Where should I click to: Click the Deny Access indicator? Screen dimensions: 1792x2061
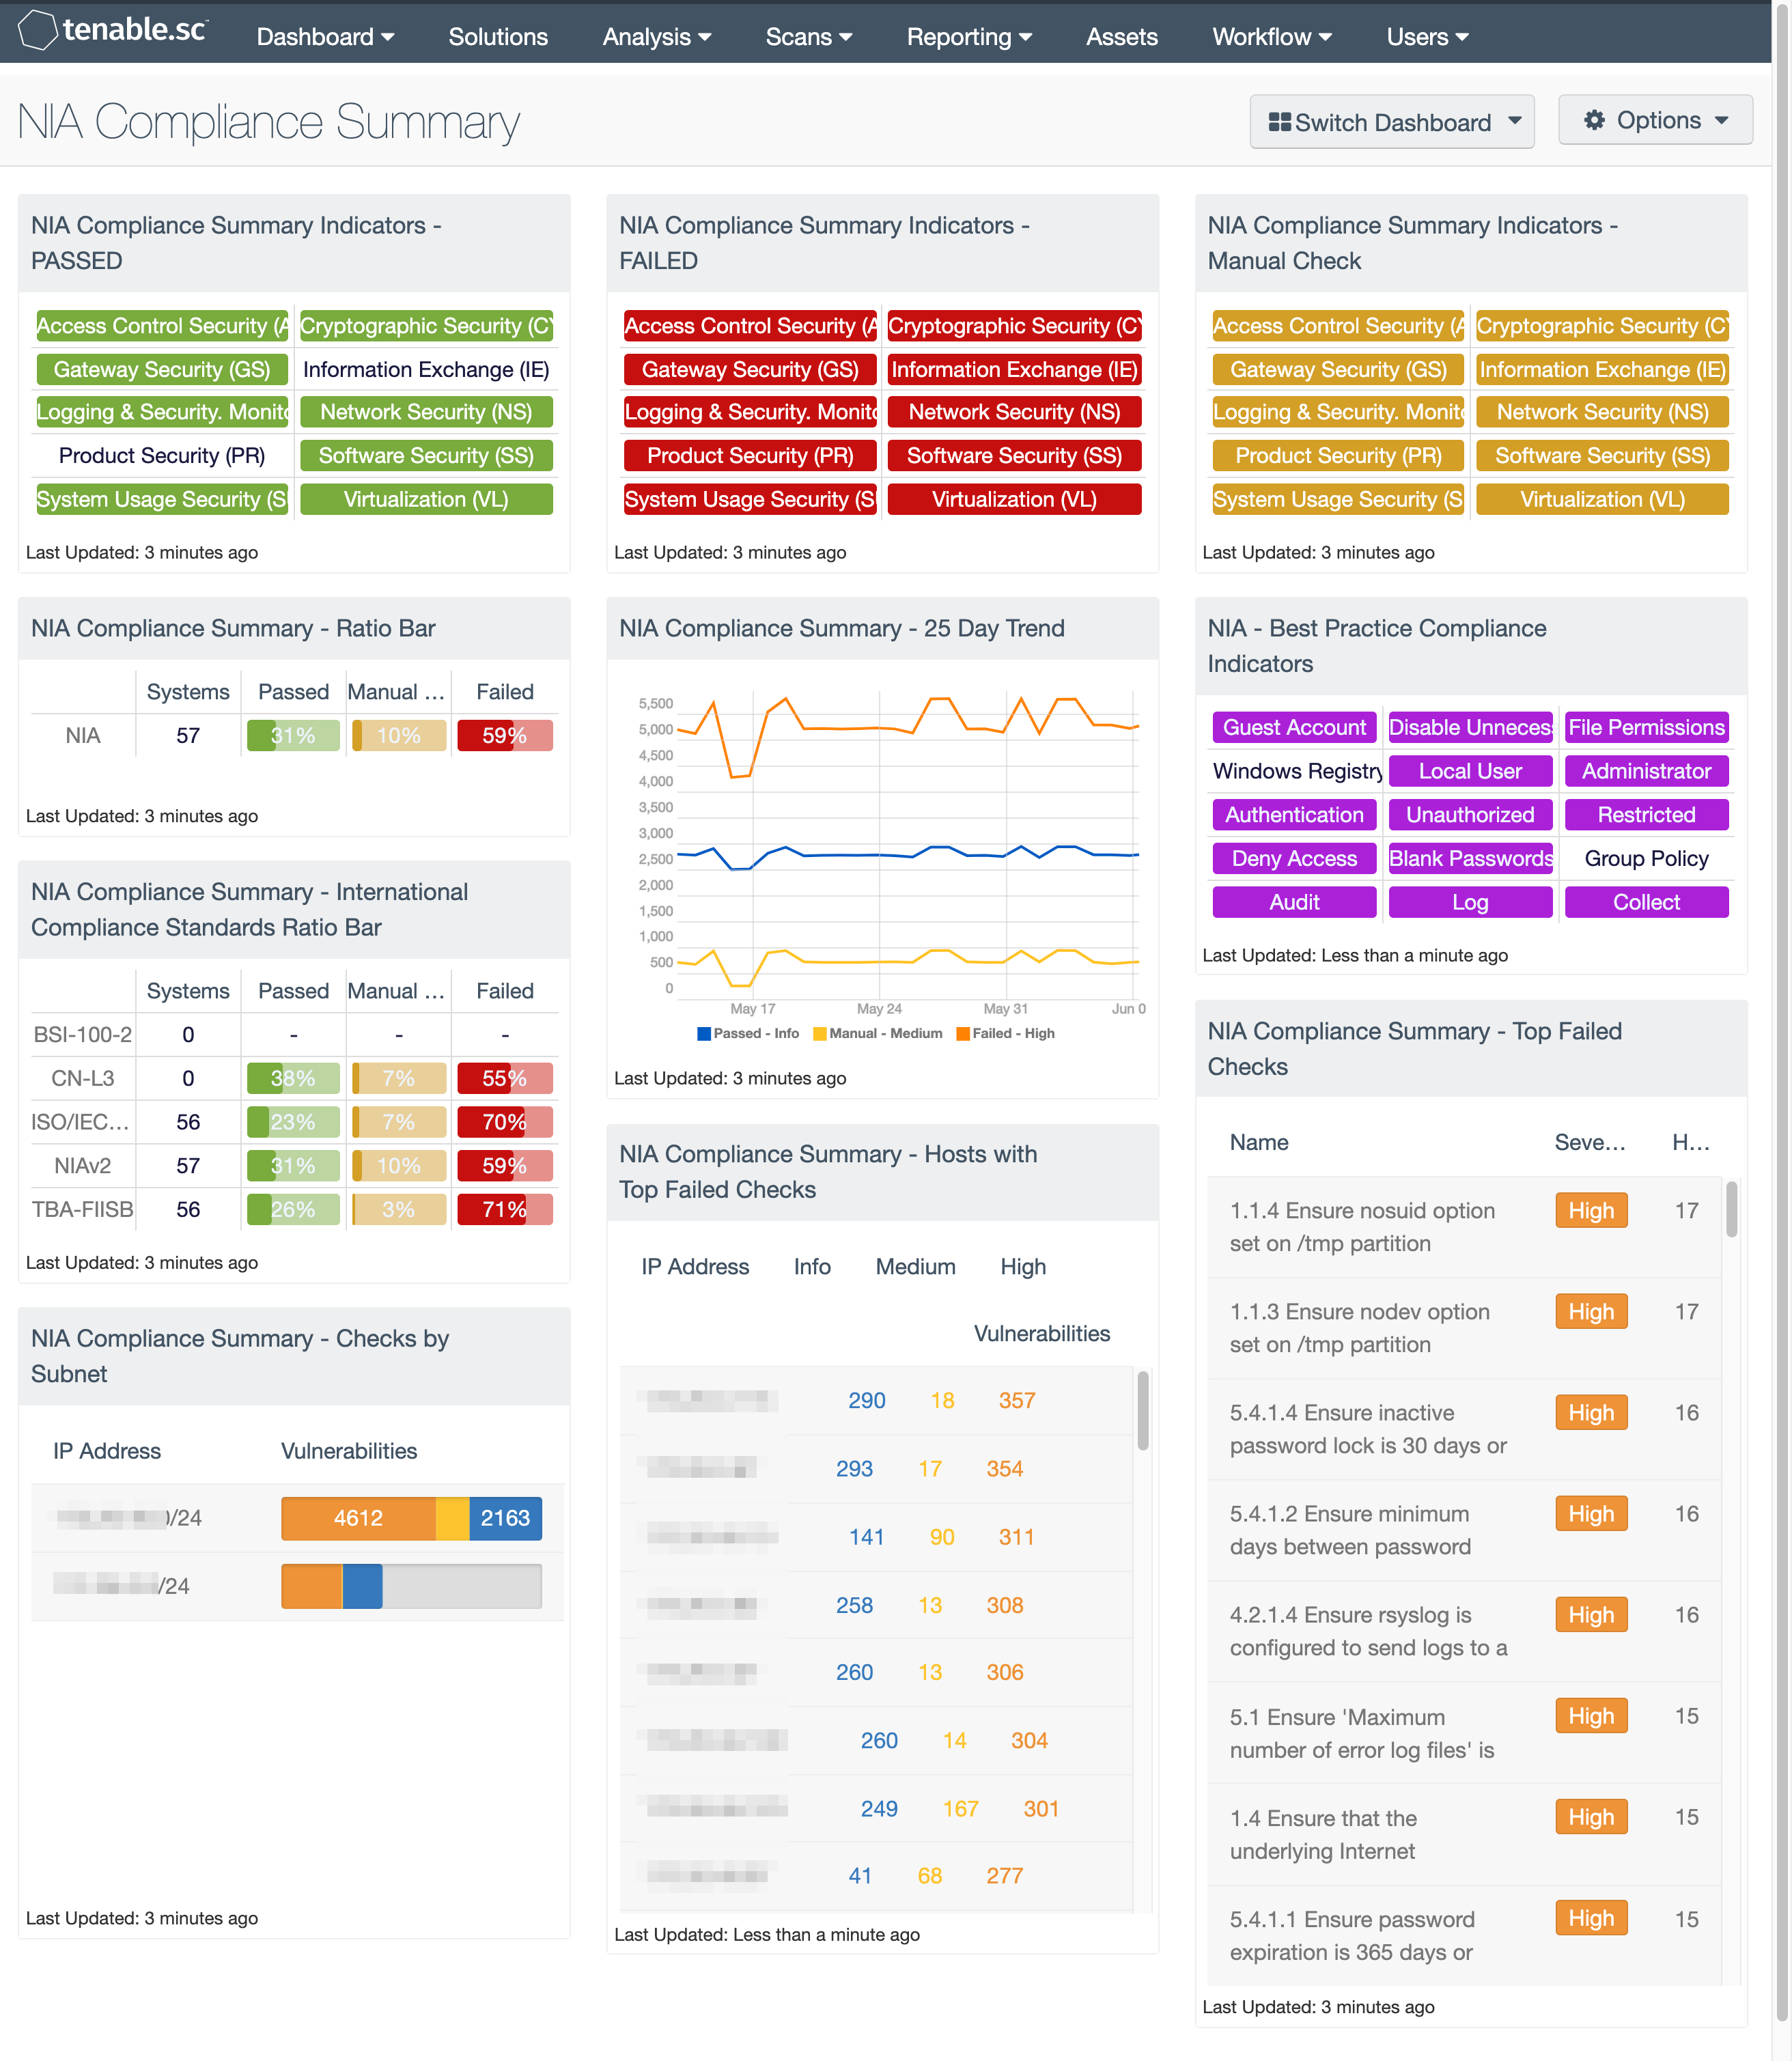coord(1294,859)
